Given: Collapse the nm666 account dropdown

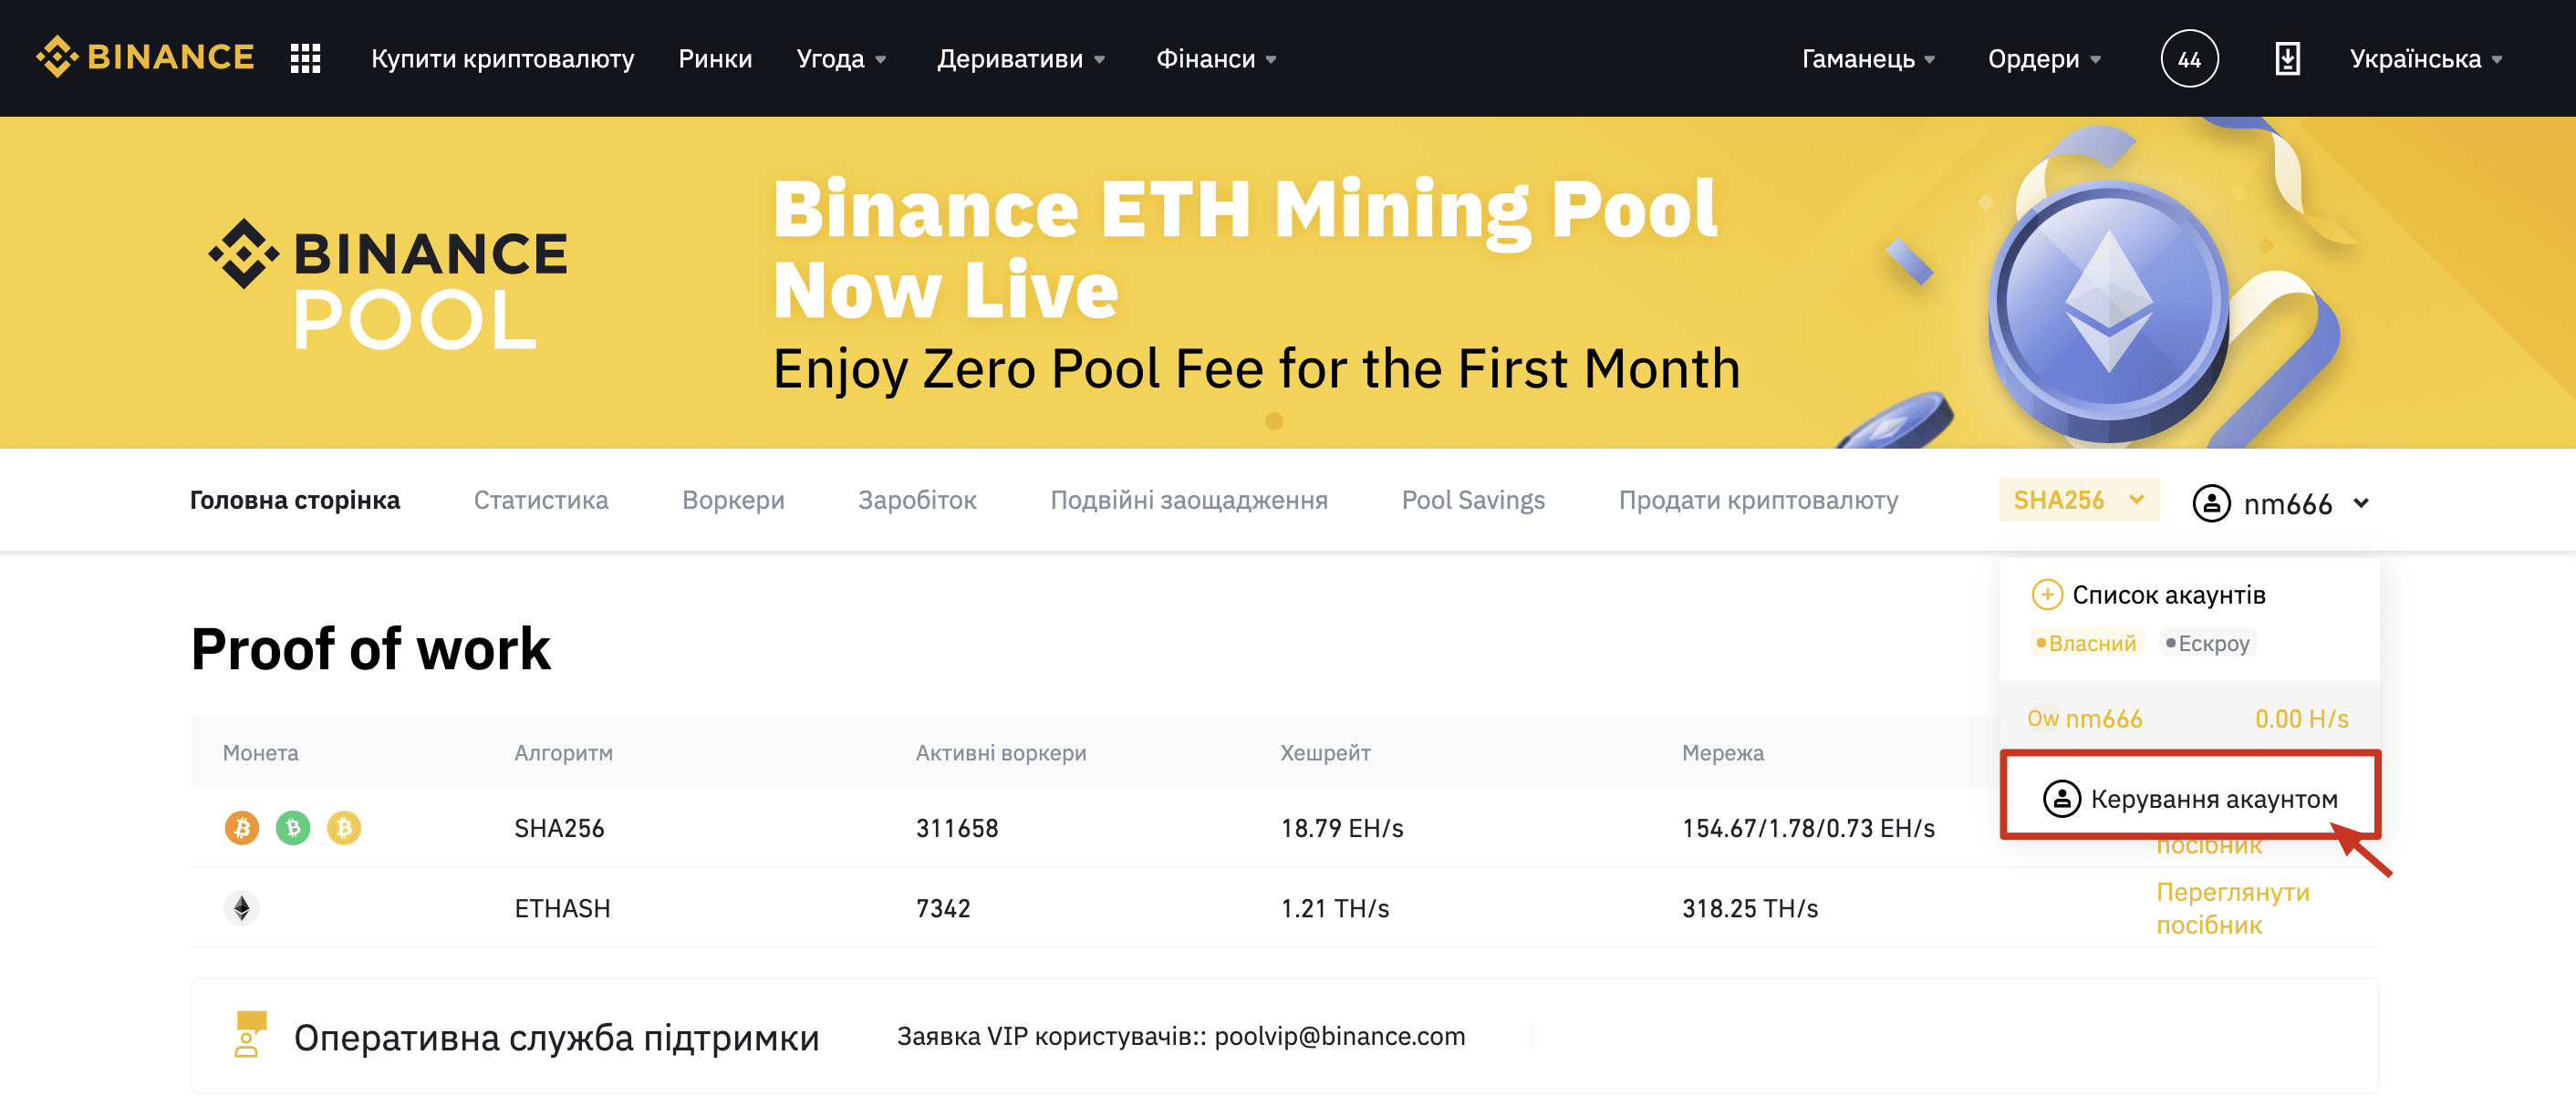Looking at the screenshot, I should 2281,502.
